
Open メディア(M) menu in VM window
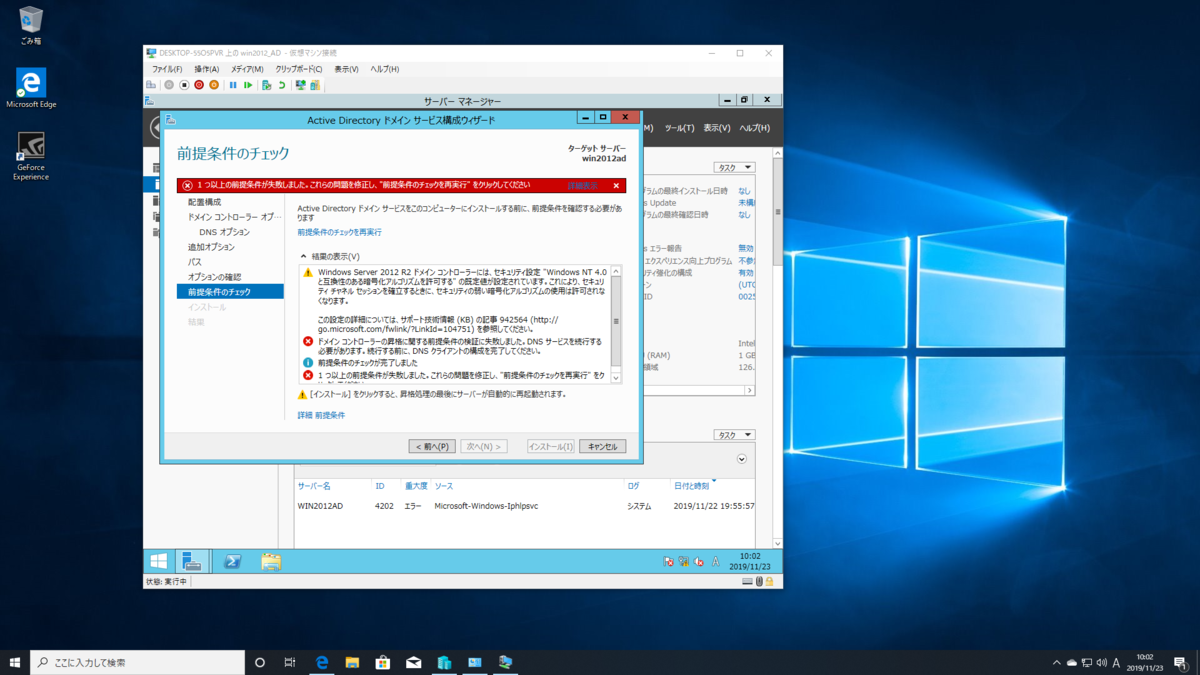(x=247, y=69)
